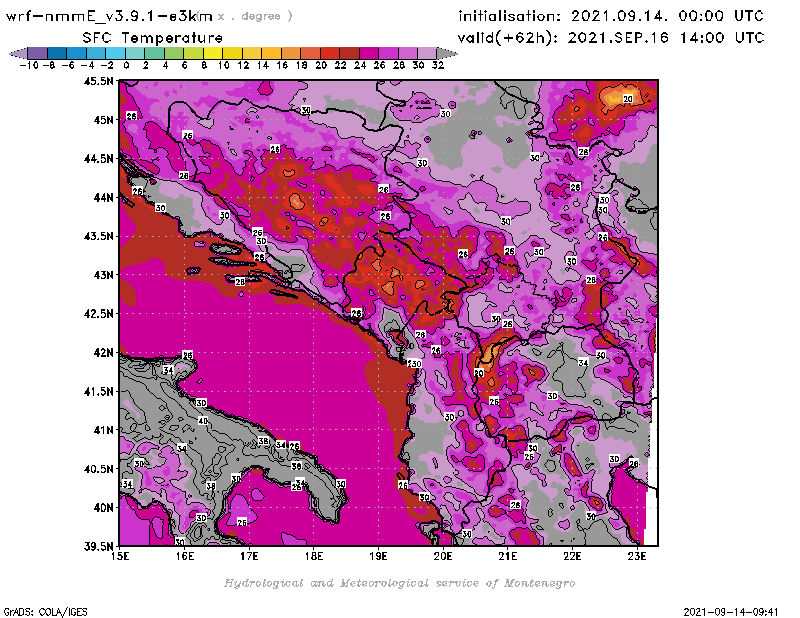Click the '42N' latitude axis label
Screen dimensions: 800x618
coord(103,353)
